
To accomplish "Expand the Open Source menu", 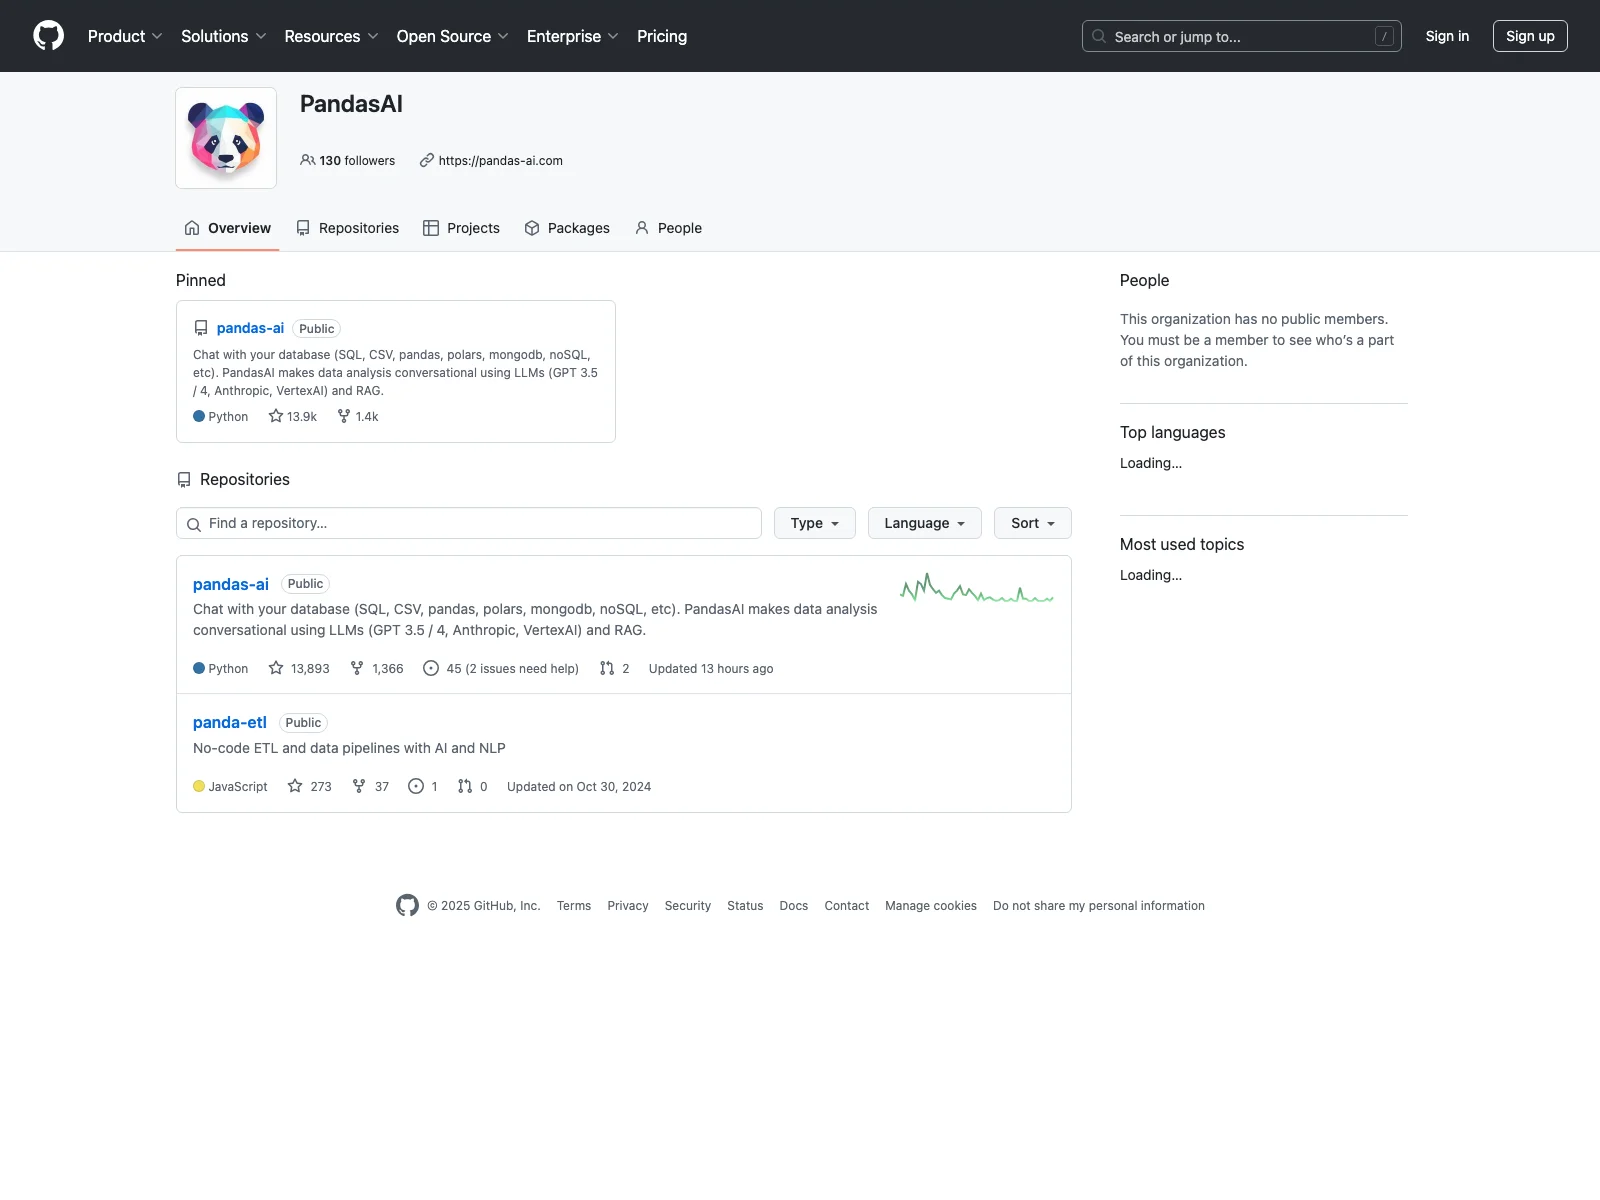I will click(453, 36).
